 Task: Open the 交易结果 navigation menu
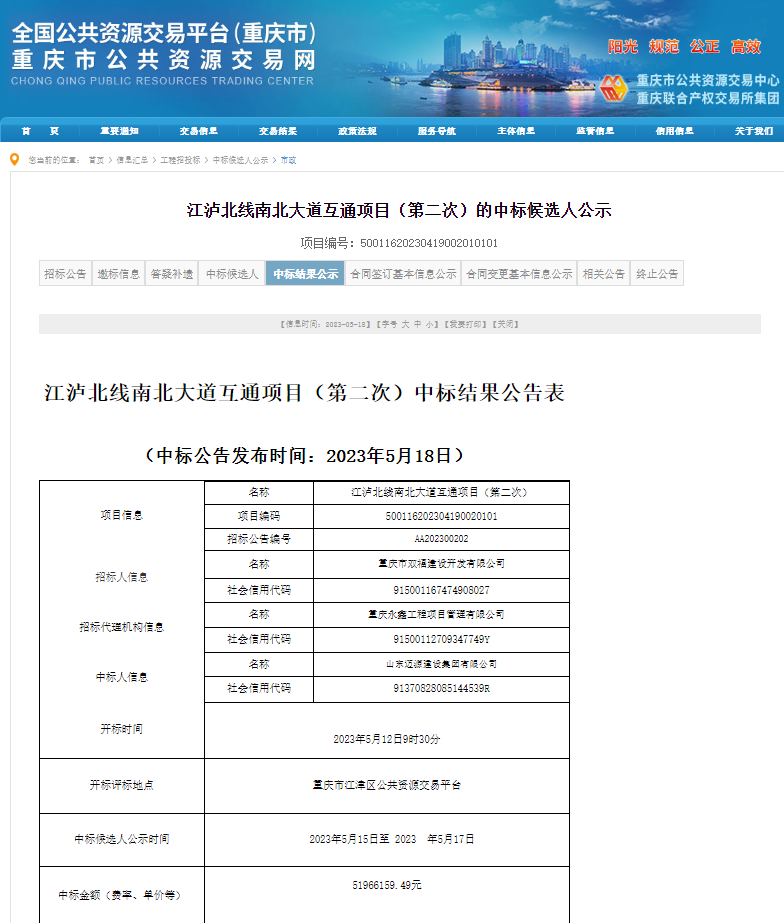[x=278, y=131]
